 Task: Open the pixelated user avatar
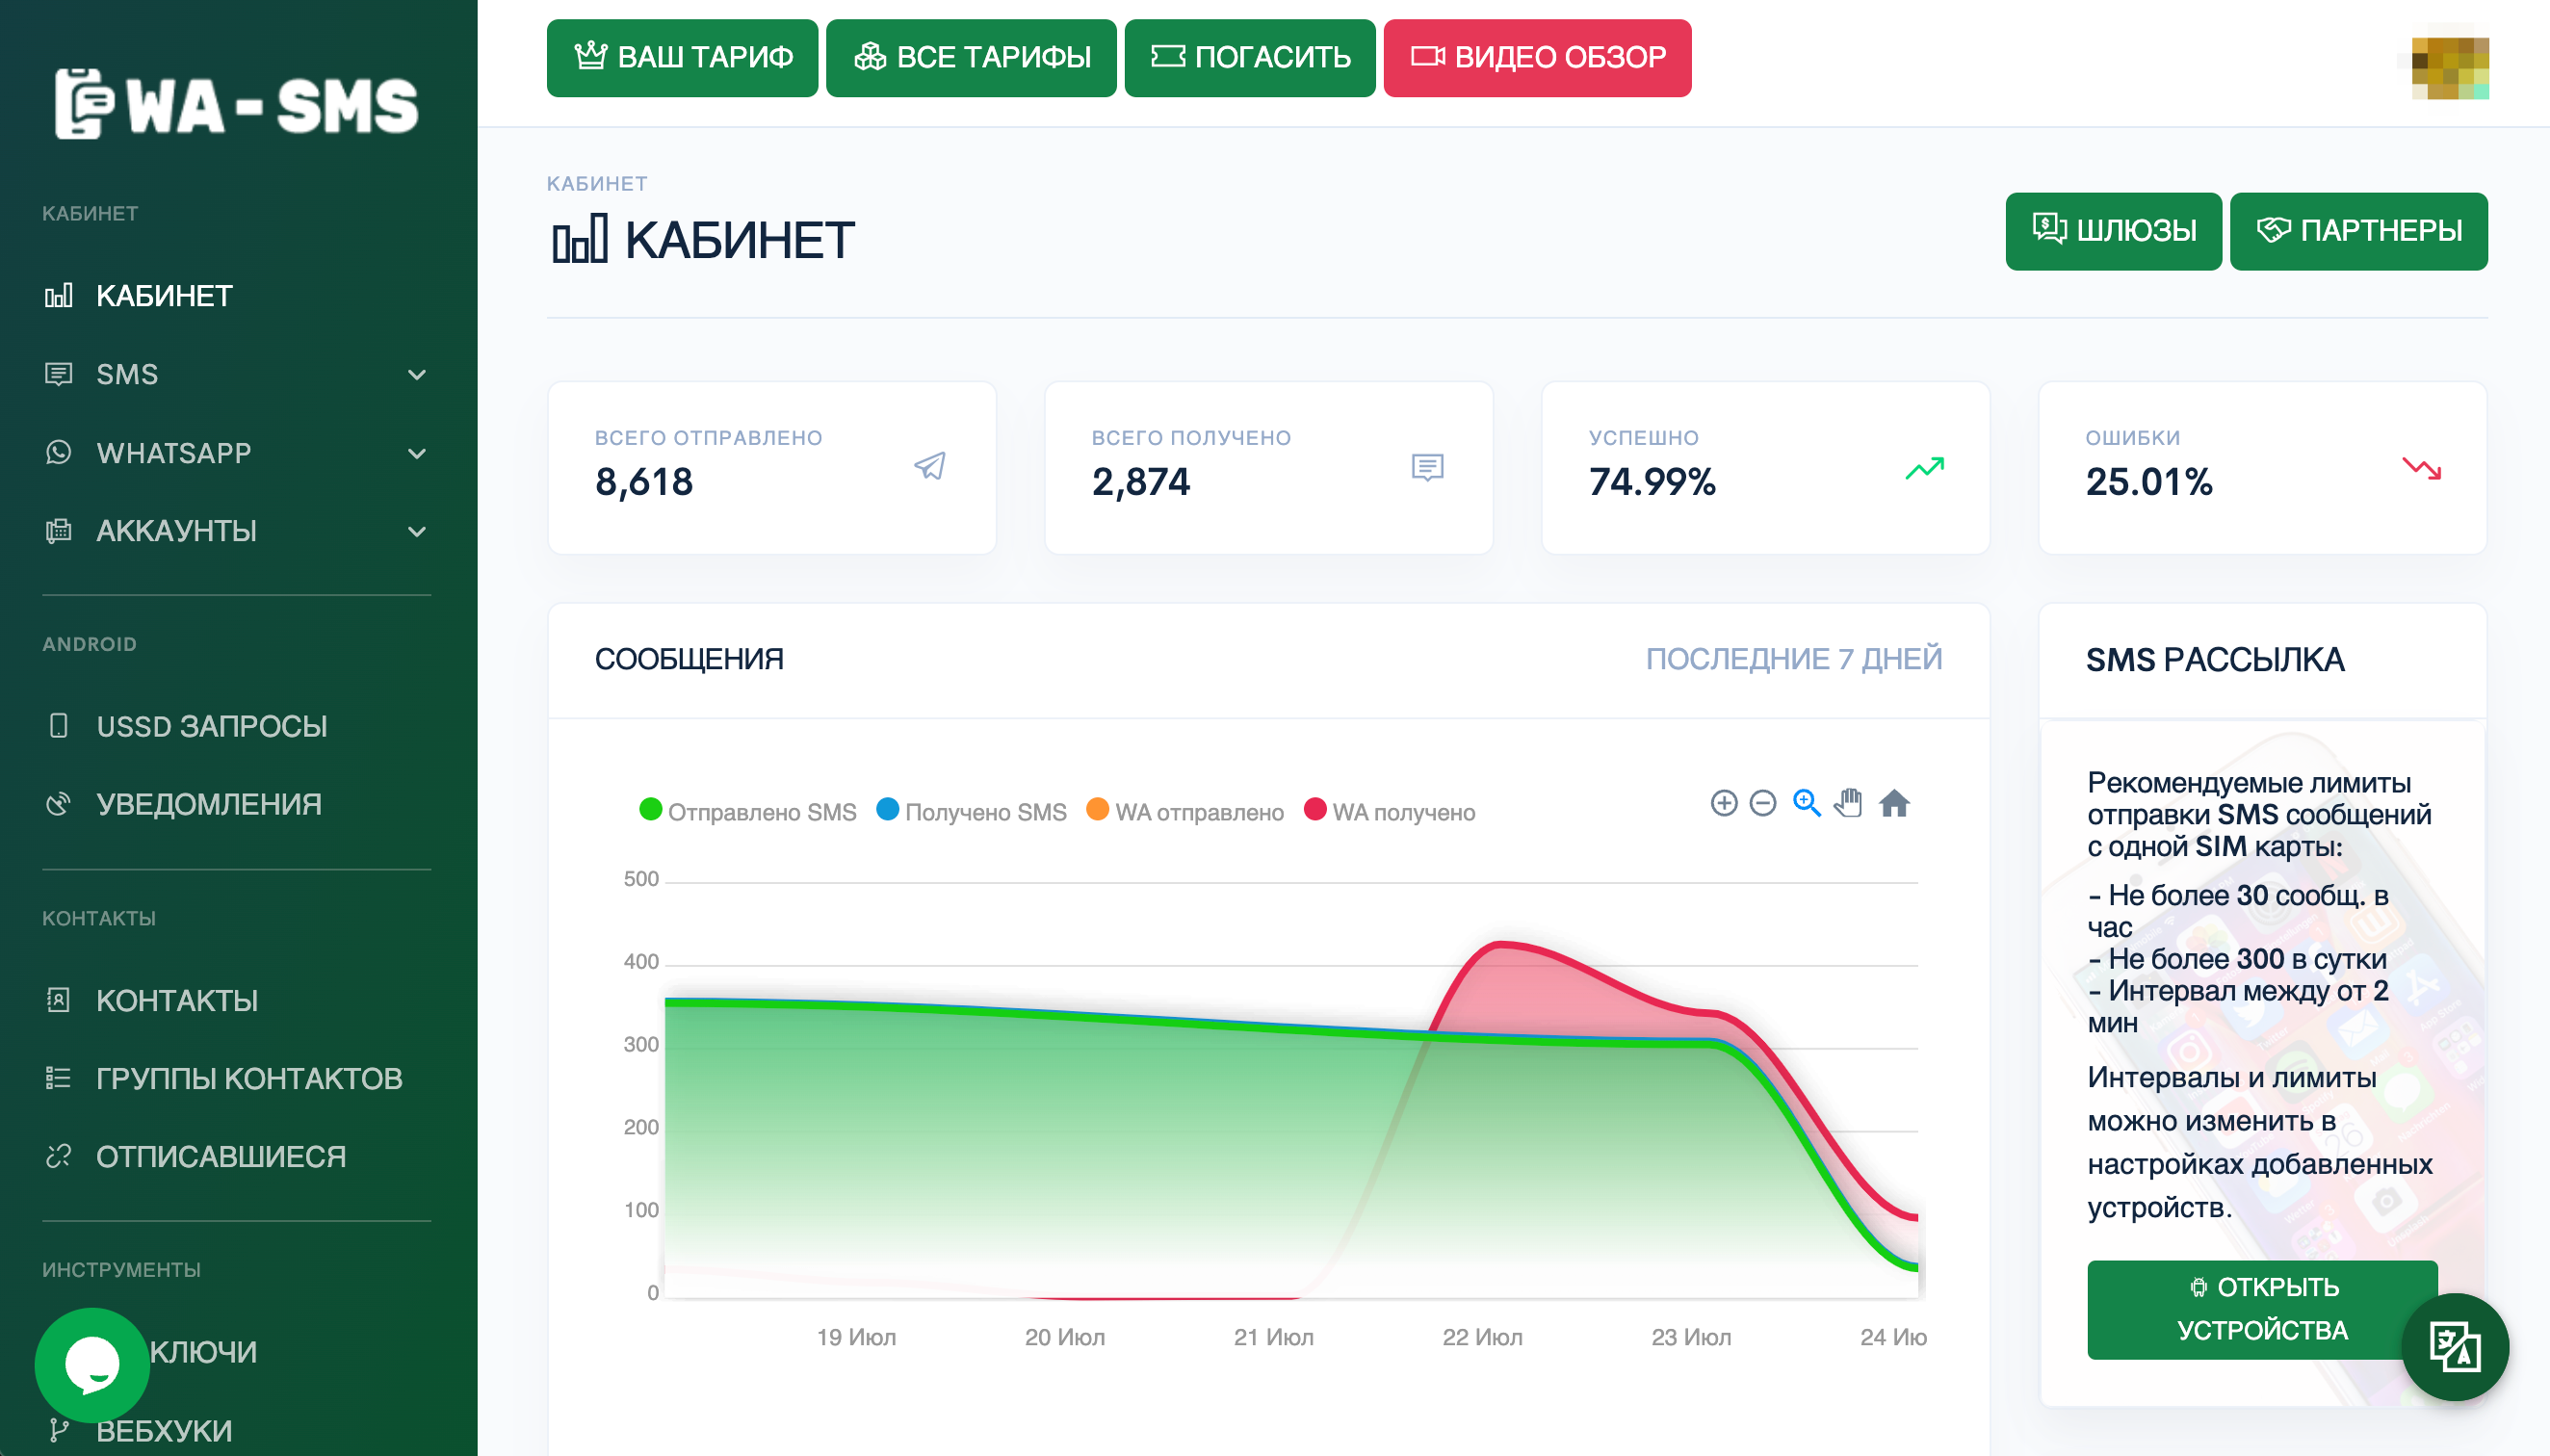(2449, 66)
